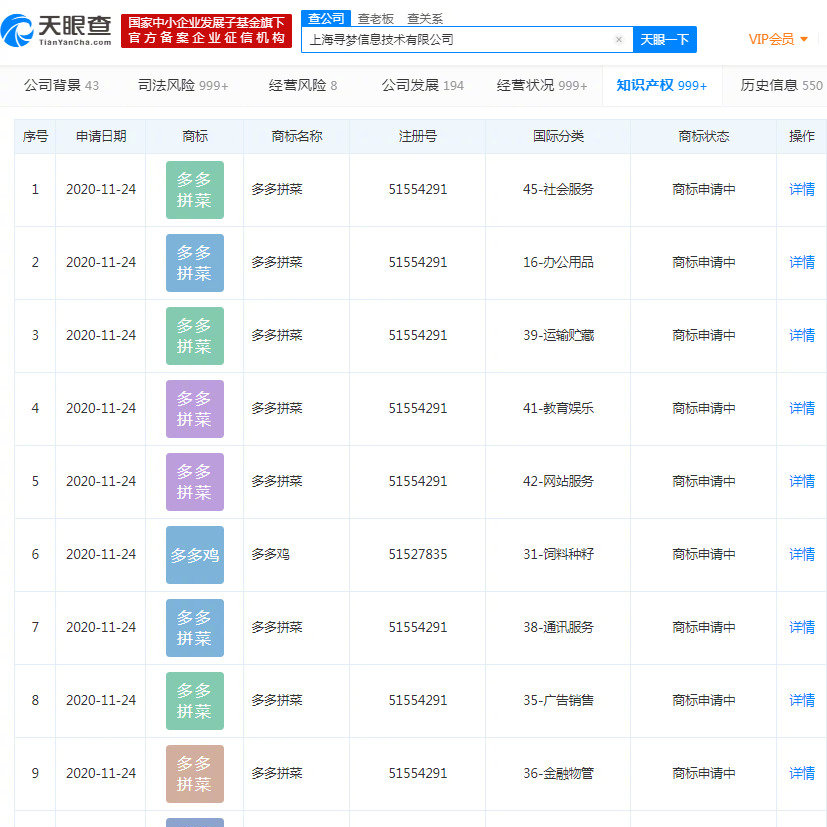This screenshot has width=827, height=827.
Task: Click the 商标状态 column header
Action: pyautogui.click(x=704, y=137)
